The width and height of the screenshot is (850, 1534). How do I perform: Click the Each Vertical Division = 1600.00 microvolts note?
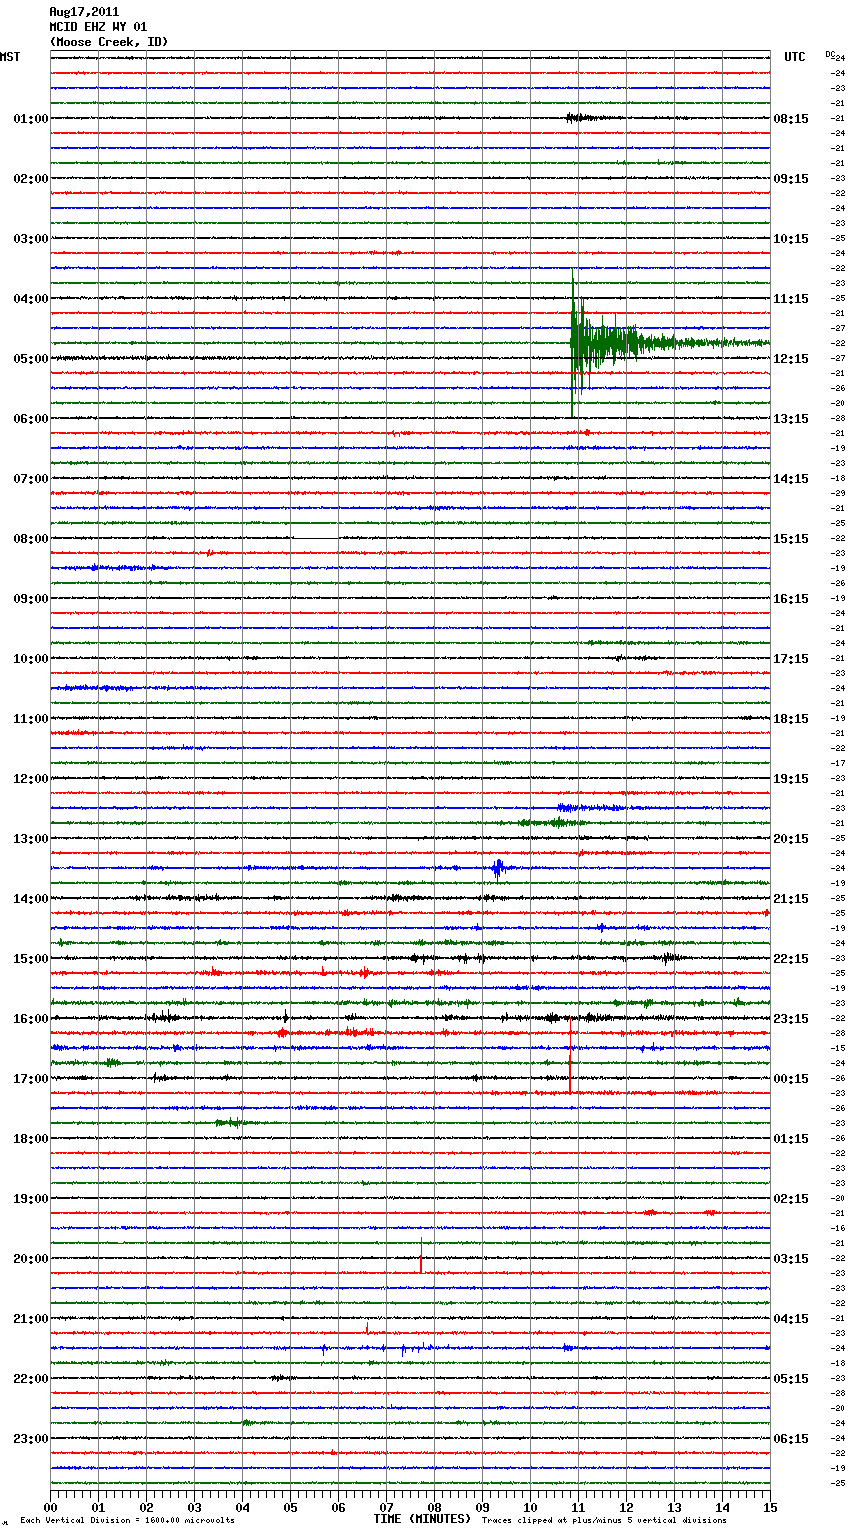(127, 1521)
